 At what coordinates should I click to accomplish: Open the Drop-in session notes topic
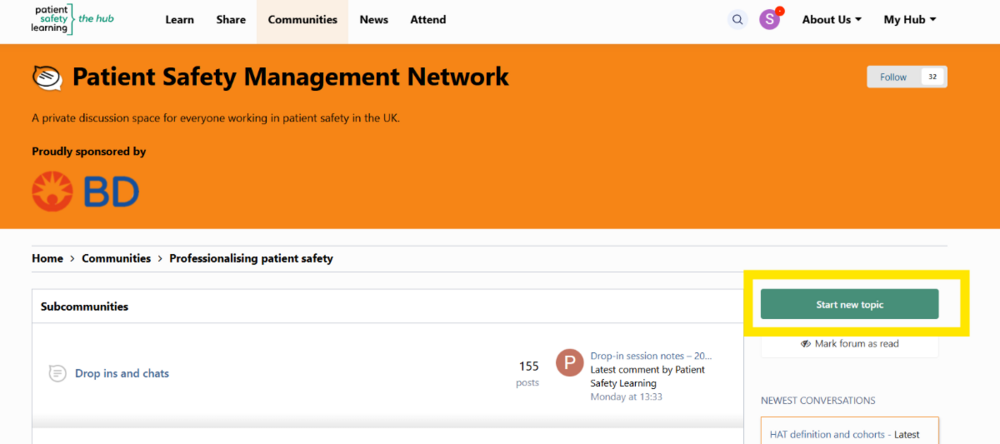pyautogui.click(x=651, y=356)
